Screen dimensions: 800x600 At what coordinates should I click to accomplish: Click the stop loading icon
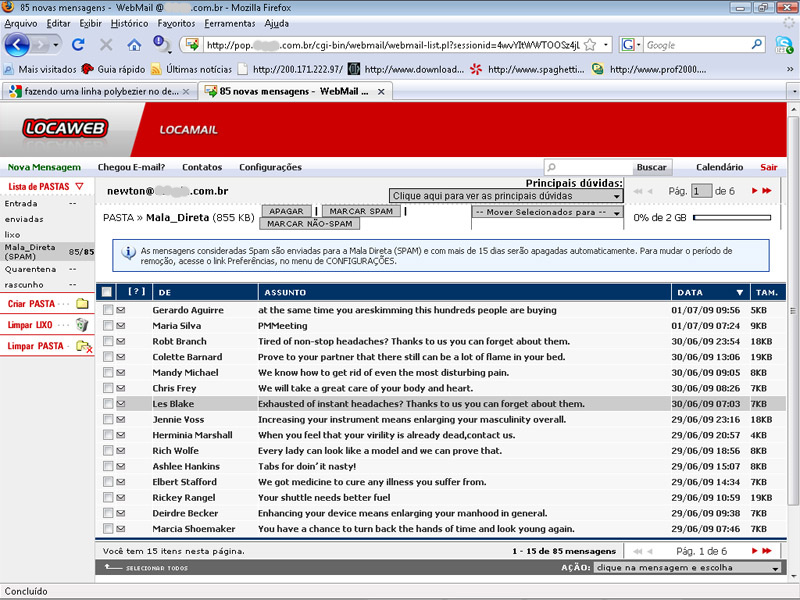pos(106,45)
